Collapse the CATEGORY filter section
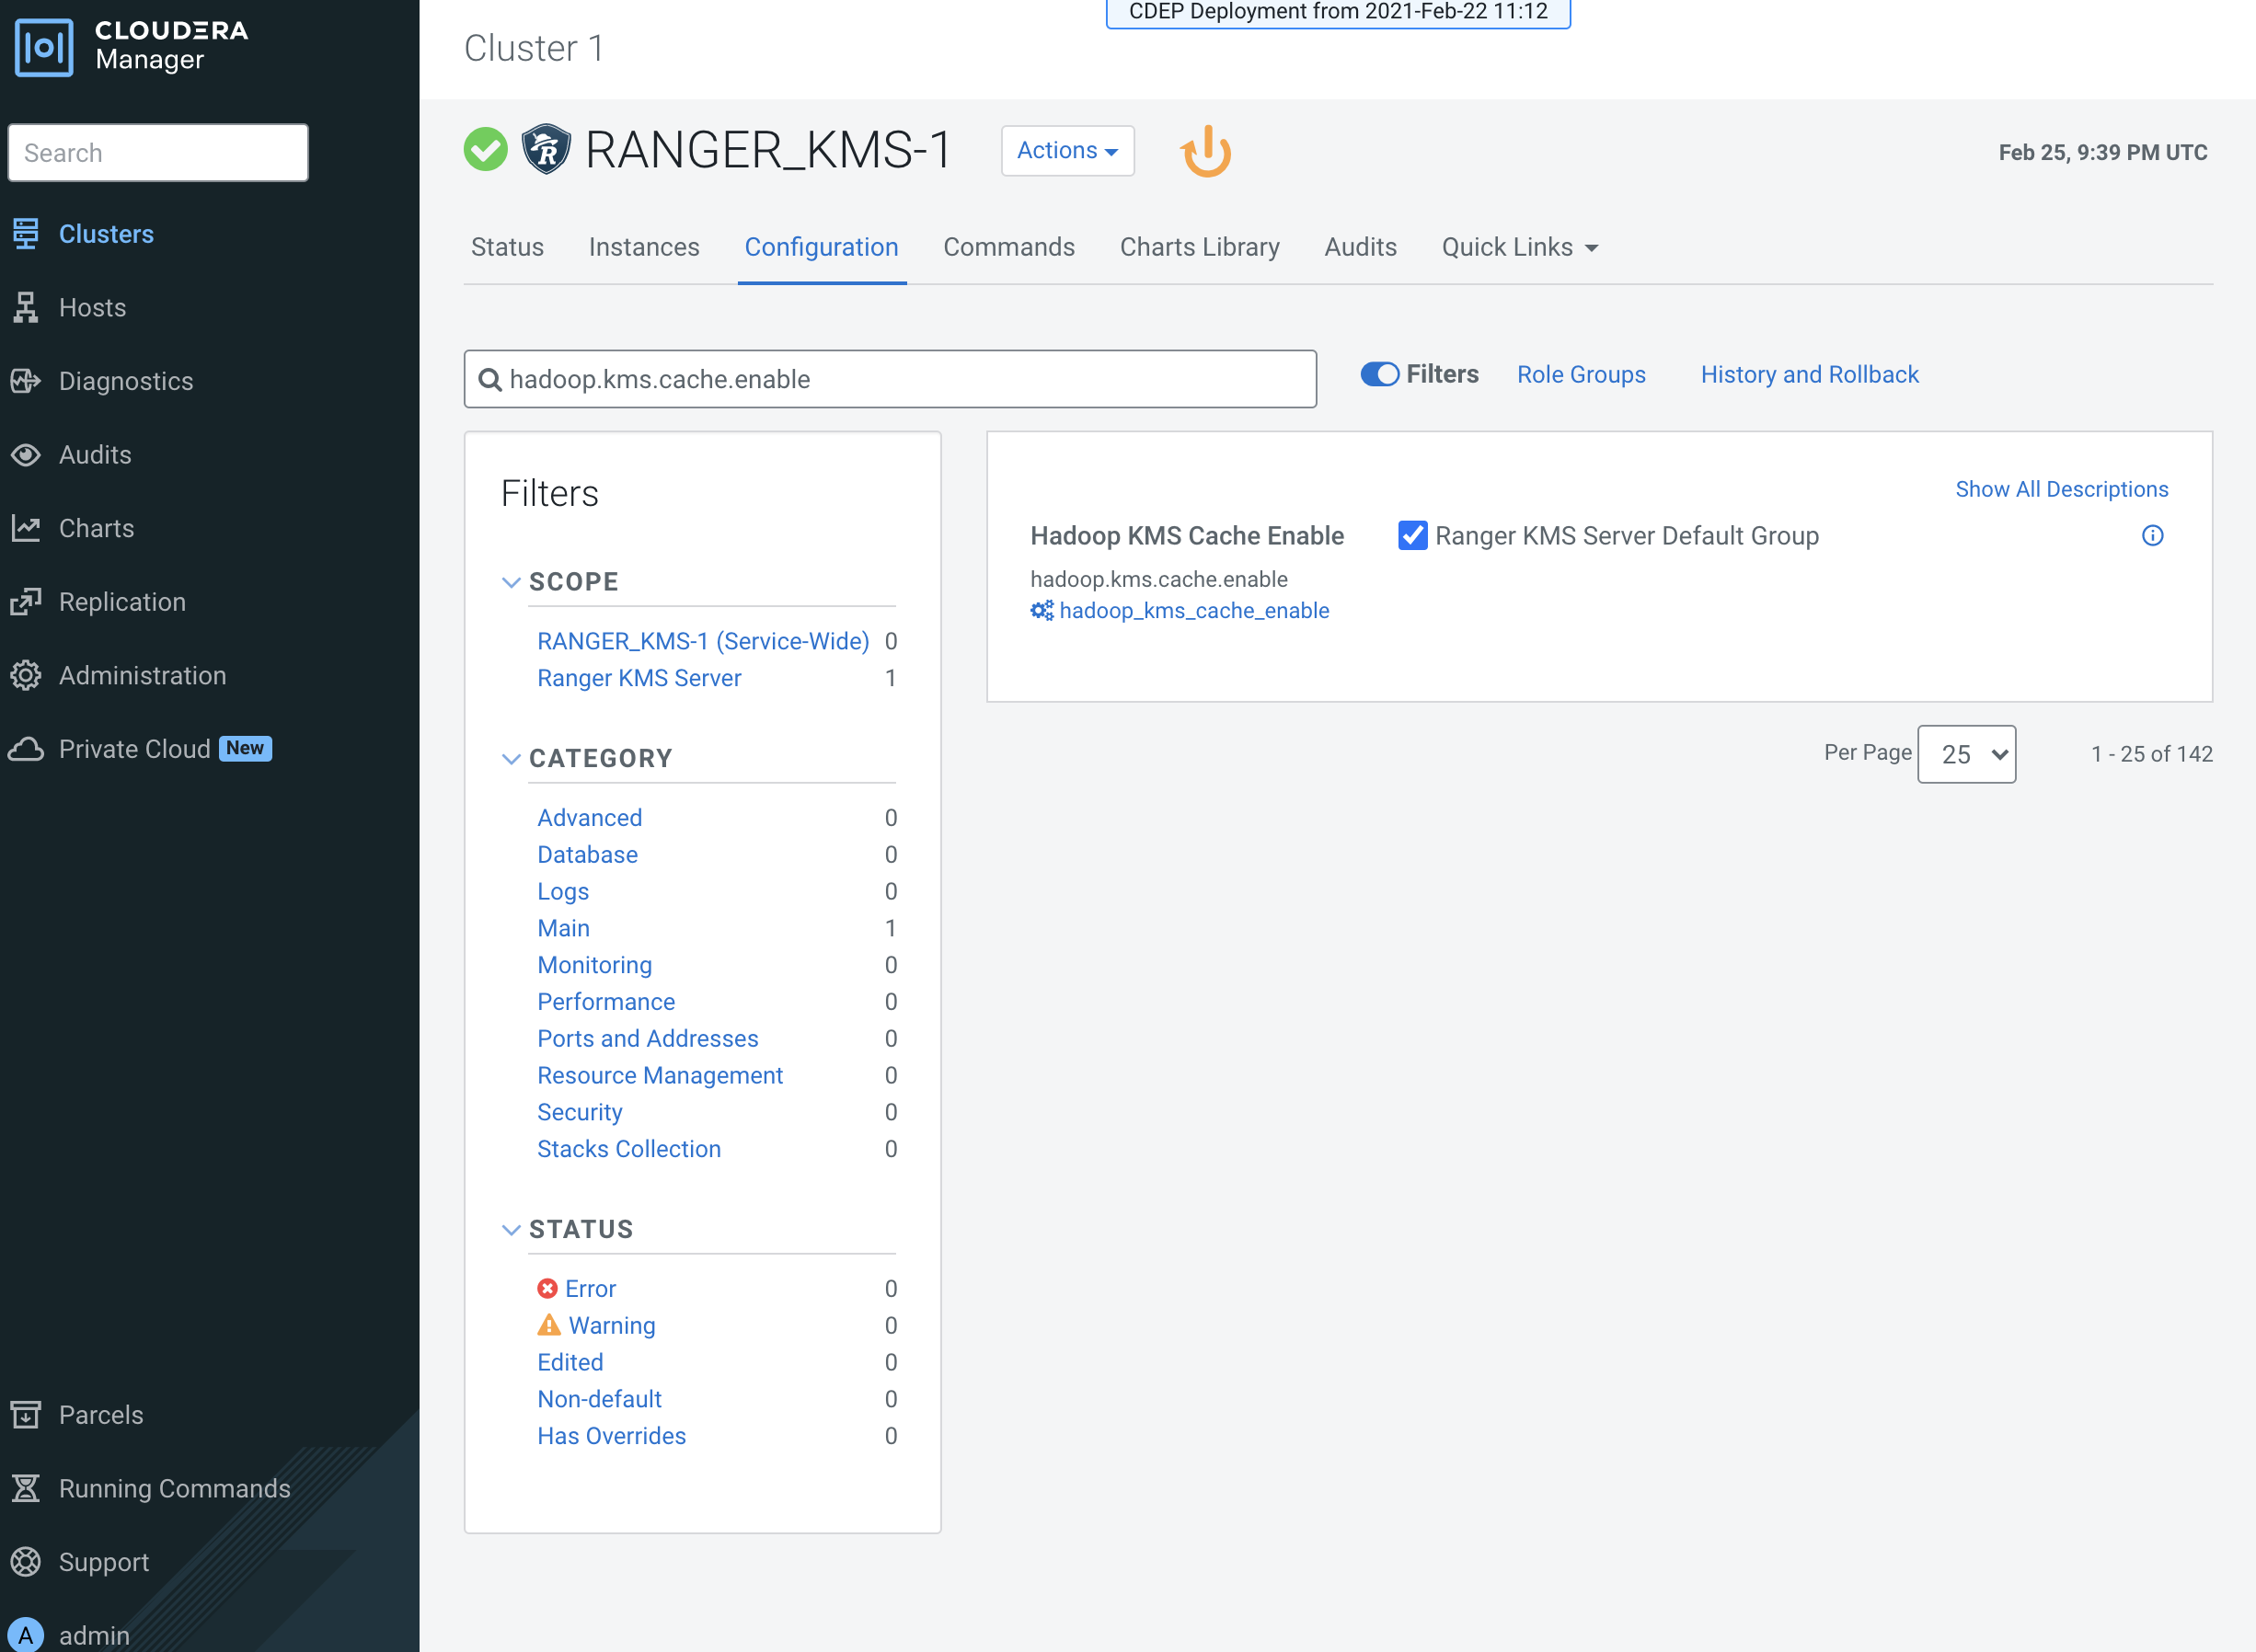 click(x=511, y=759)
